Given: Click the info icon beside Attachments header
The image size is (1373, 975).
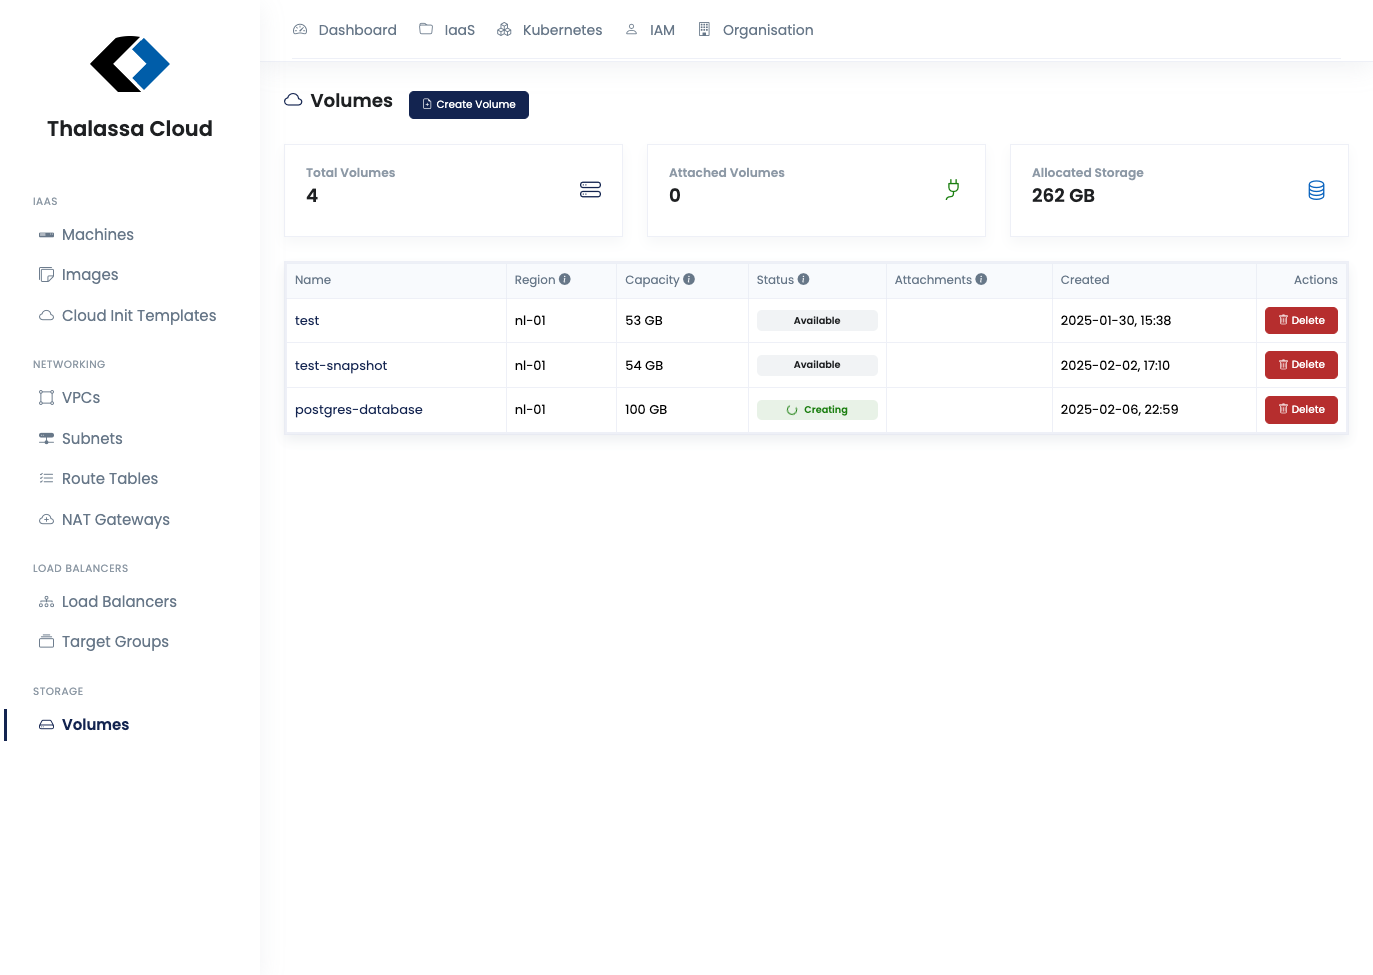Looking at the screenshot, I should pyautogui.click(x=981, y=280).
